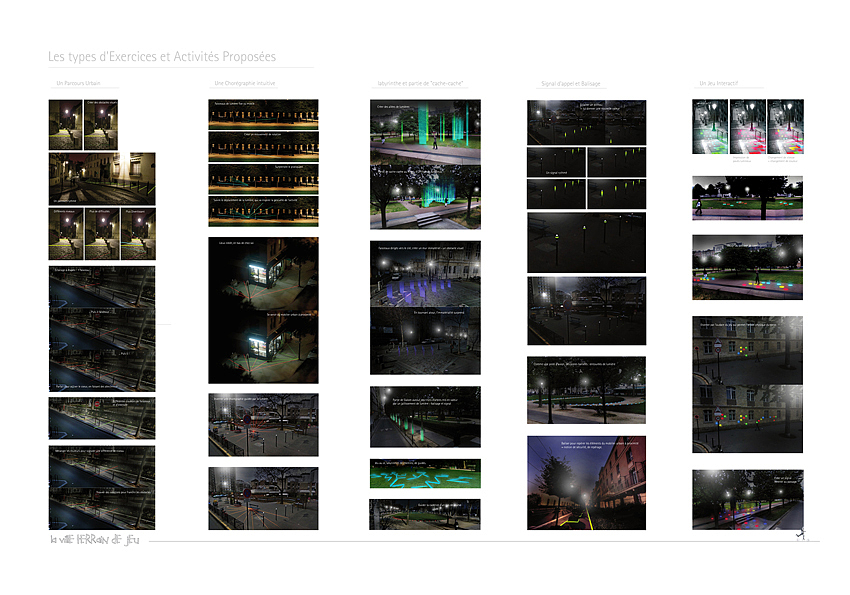Open fourth facade strip with green light line

[263, 211]
